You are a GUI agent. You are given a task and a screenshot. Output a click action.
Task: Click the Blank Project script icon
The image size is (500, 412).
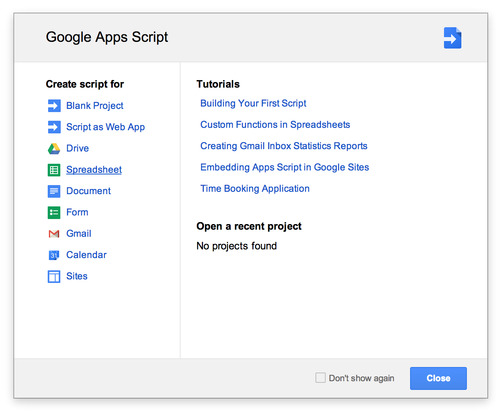tap(54, 106)
